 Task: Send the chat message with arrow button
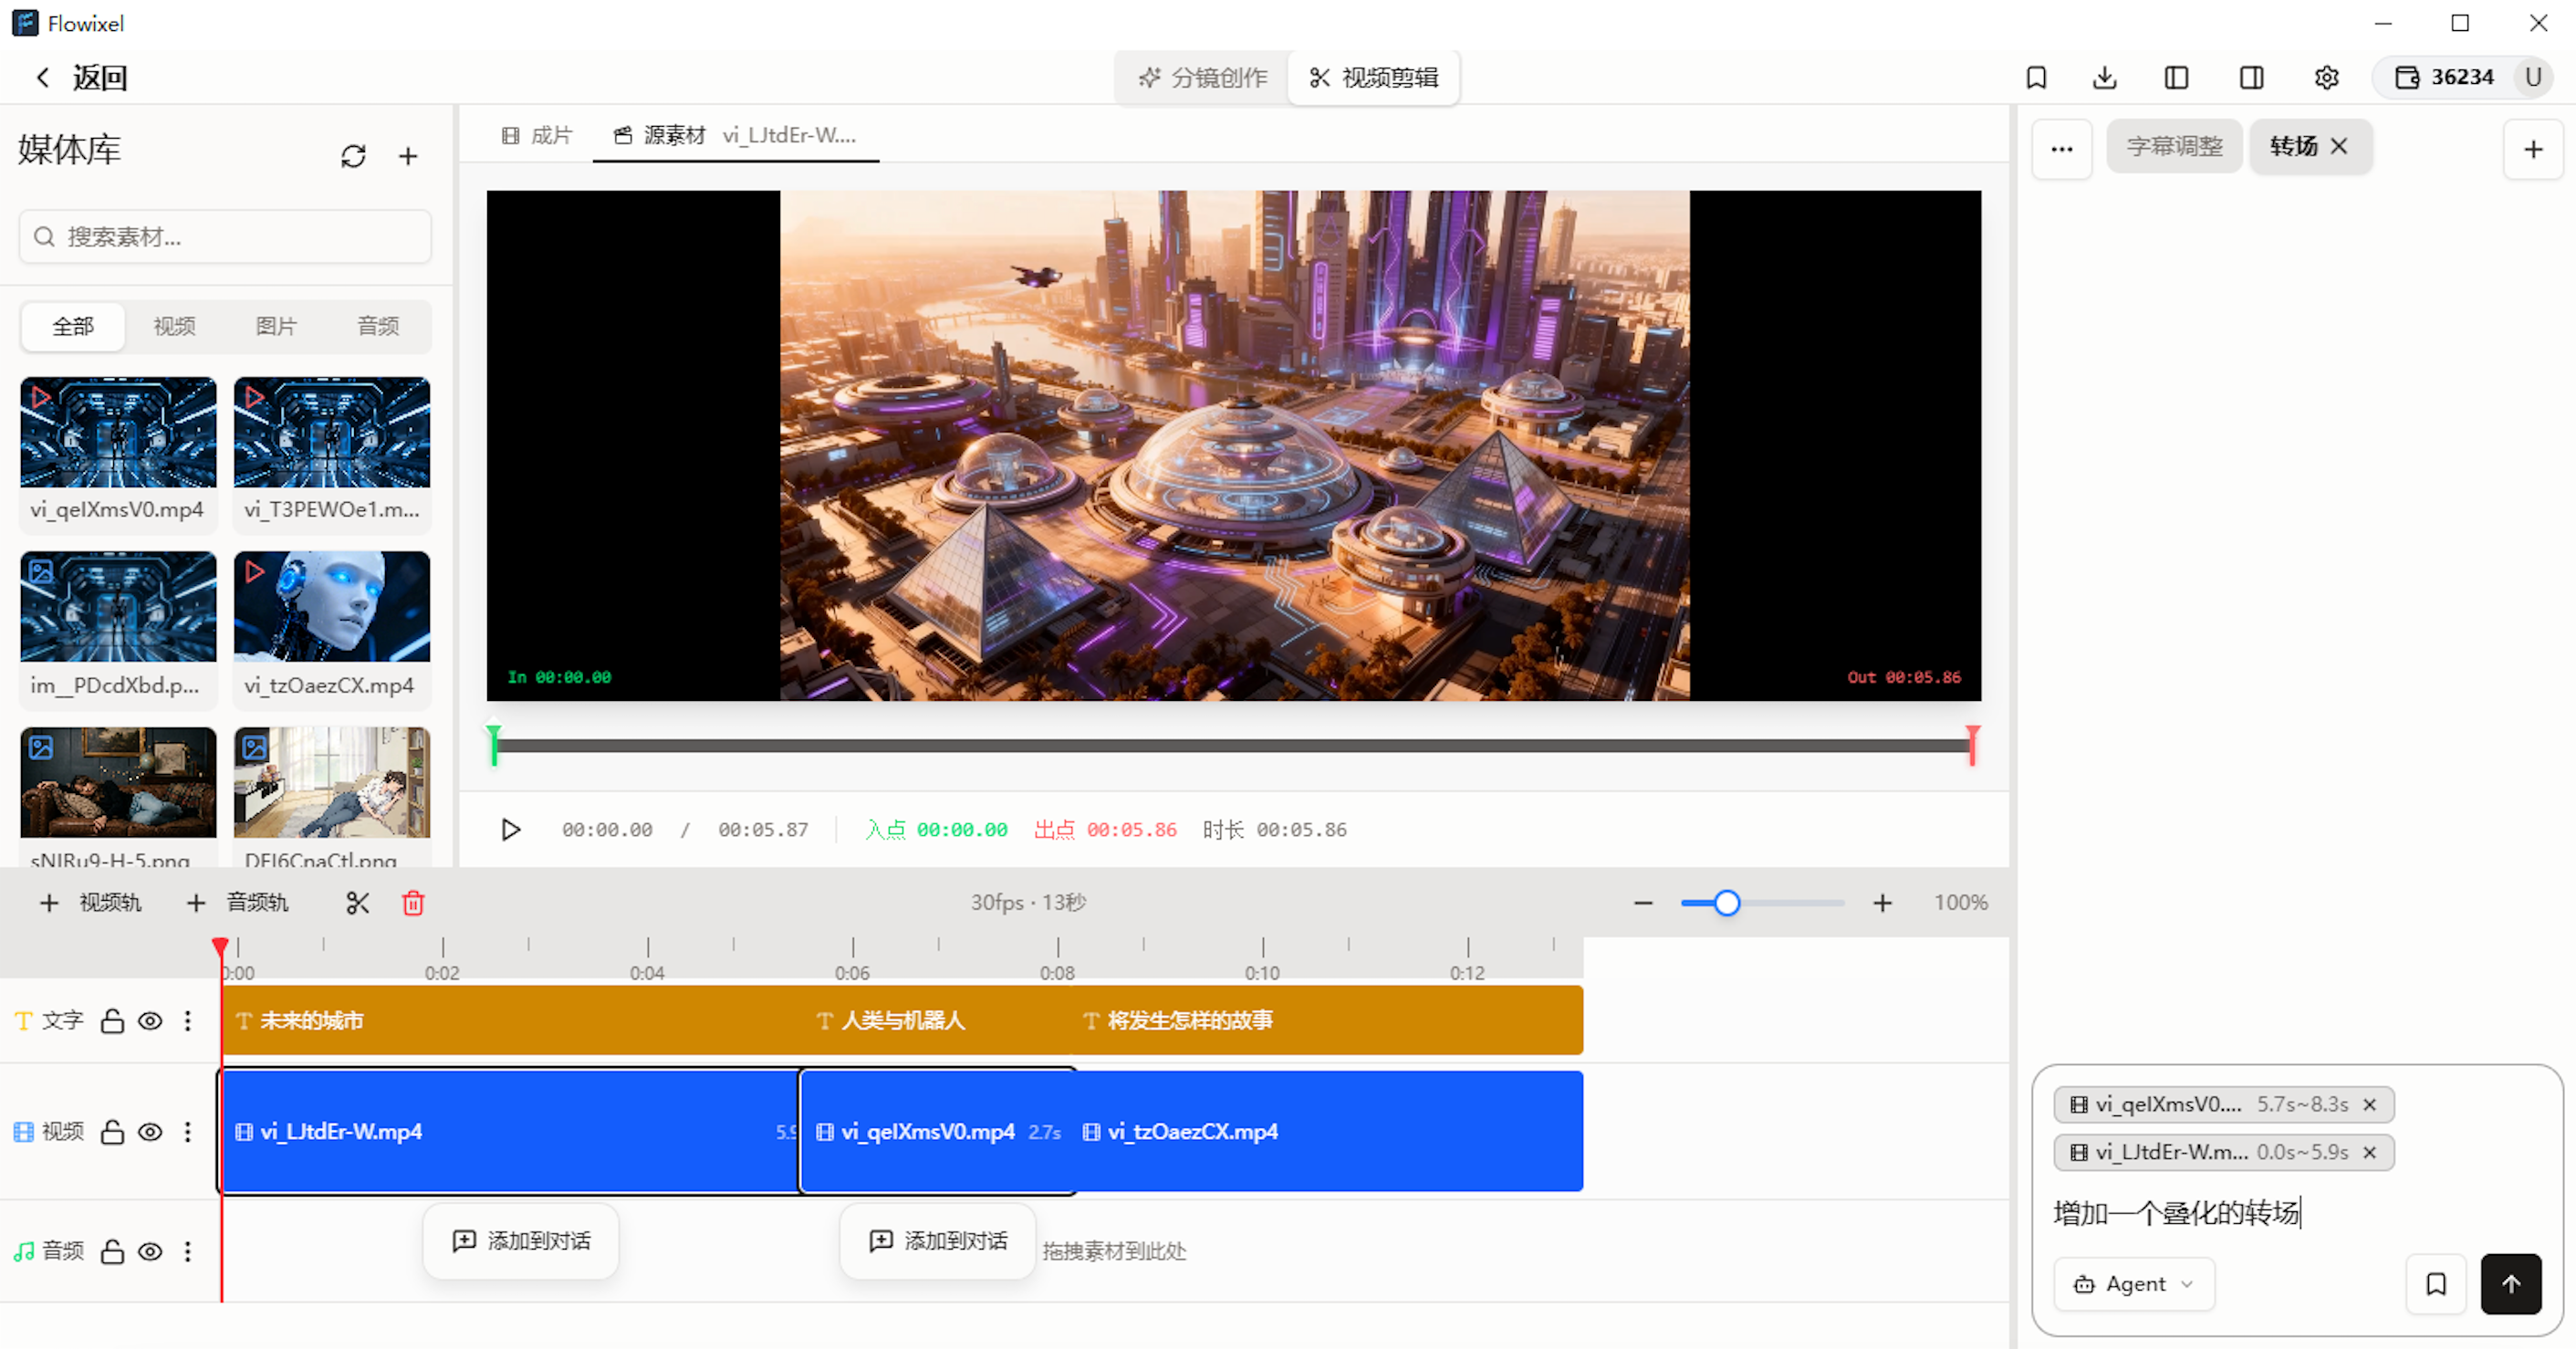(2511, 1283)
